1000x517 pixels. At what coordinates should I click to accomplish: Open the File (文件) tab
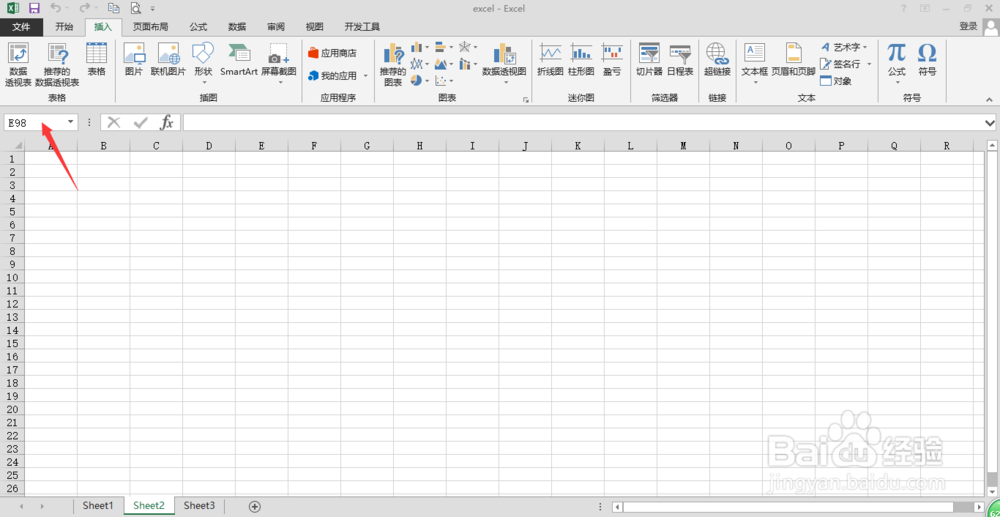(21, 27)
